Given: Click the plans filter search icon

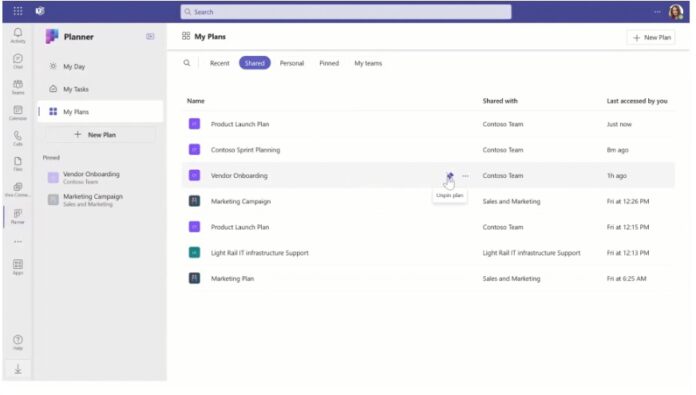Looking at the screenshot, I should coord(187,63).
